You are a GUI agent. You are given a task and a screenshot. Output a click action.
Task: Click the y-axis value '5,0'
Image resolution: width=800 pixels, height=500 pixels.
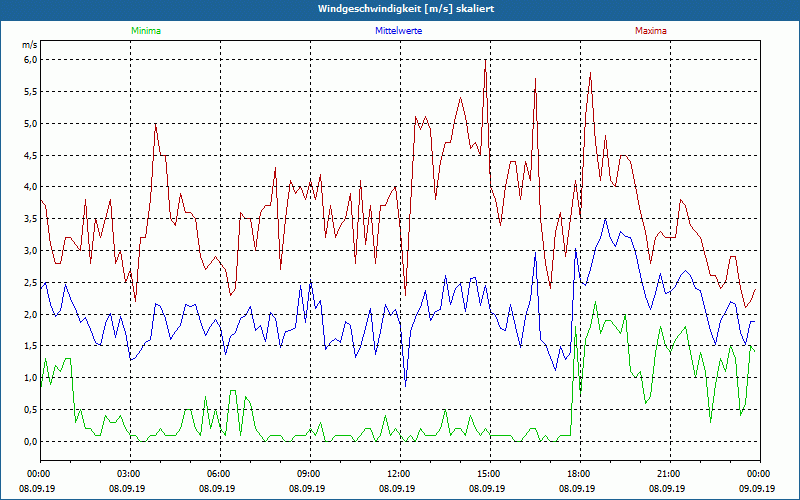(31, 123)
